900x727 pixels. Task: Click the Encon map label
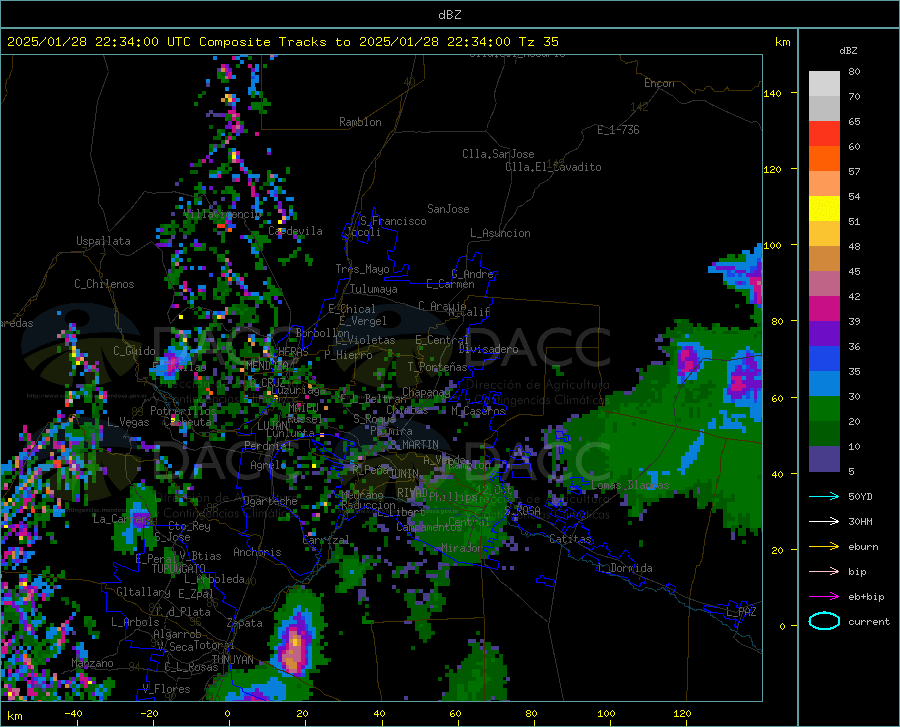click(659, 83)
